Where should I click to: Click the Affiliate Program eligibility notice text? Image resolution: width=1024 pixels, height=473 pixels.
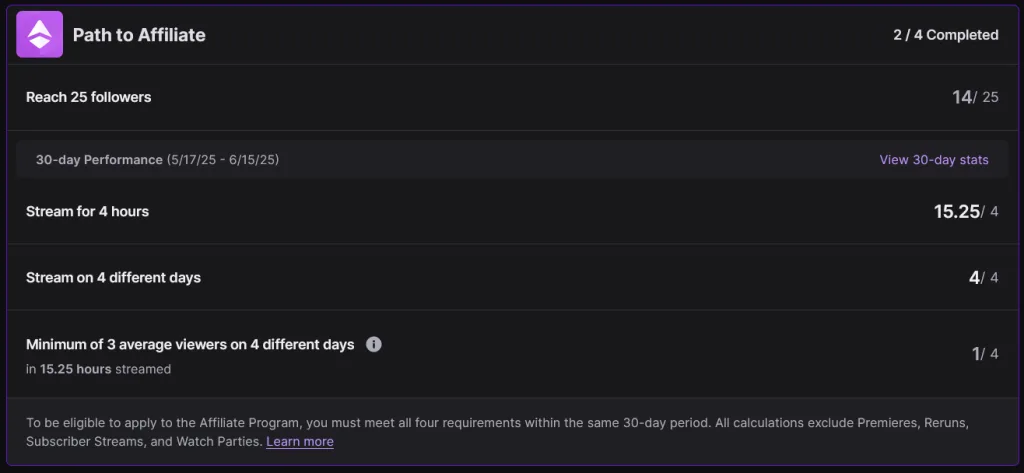pyautogui.click(x=498, y=432)
